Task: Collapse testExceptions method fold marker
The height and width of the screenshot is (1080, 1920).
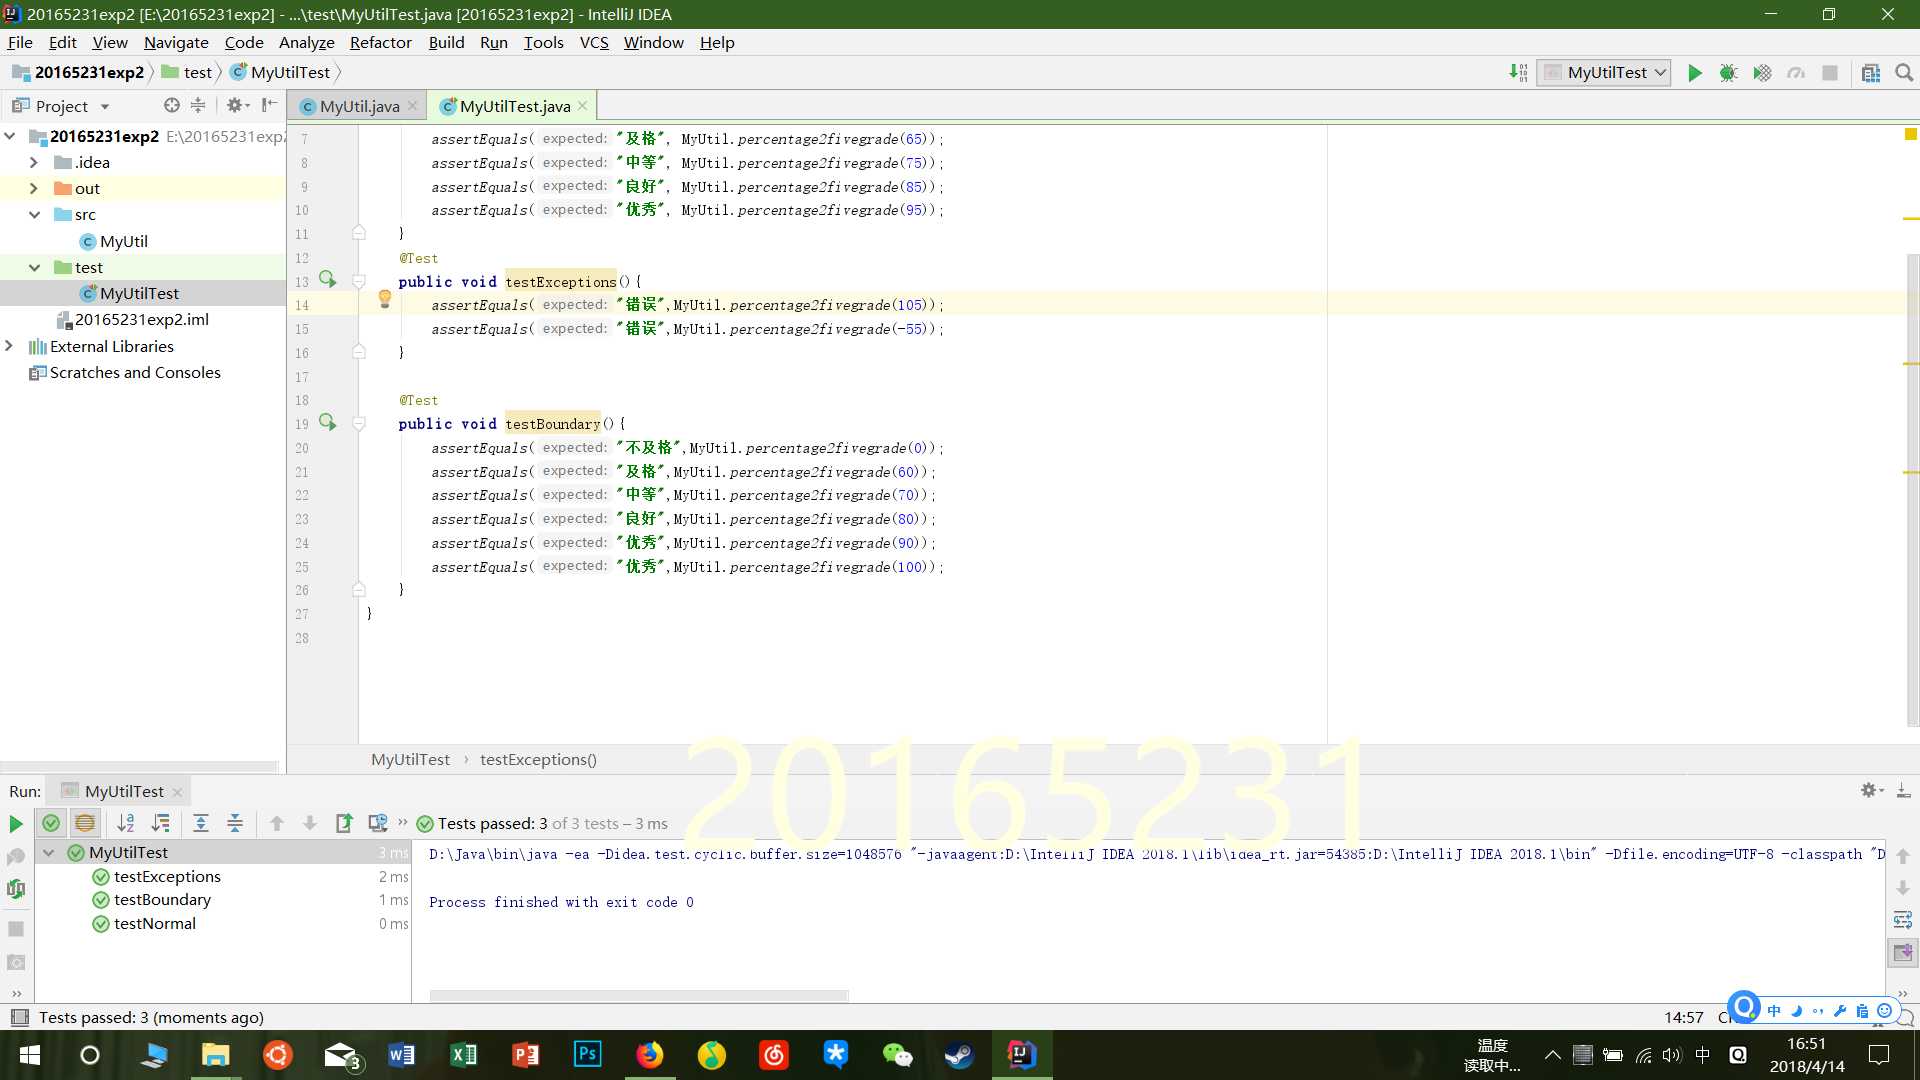Action: 358,282
